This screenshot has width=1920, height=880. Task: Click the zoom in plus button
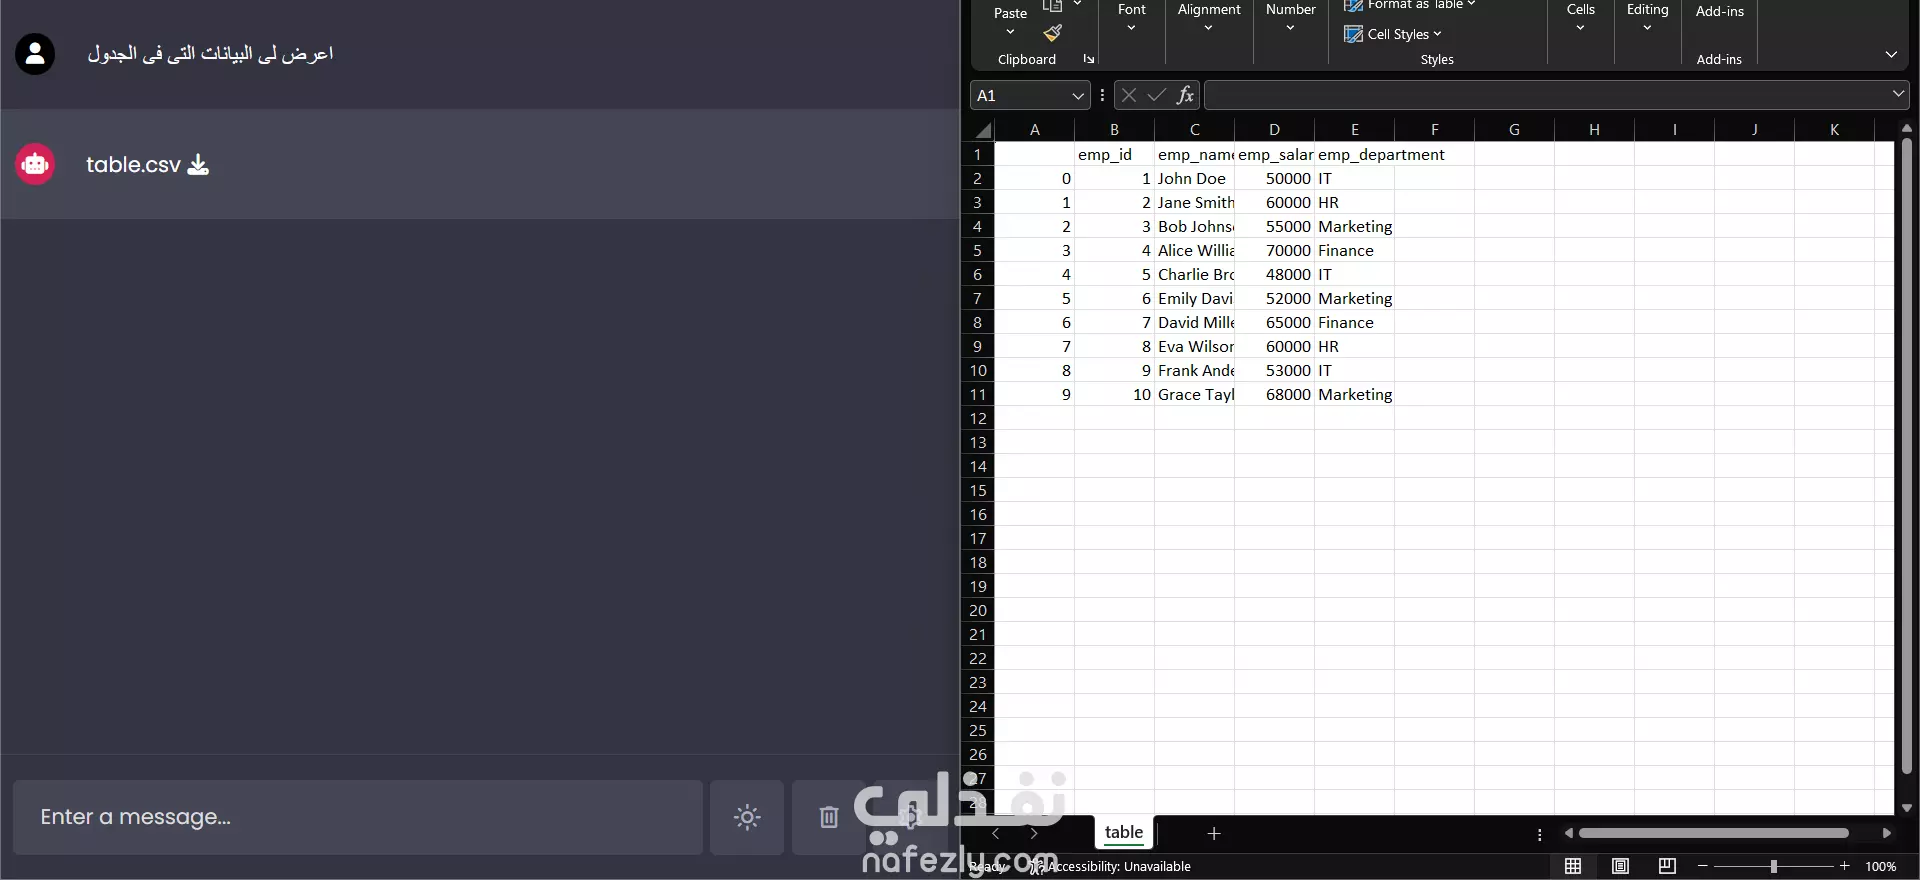pos(1845,866)
